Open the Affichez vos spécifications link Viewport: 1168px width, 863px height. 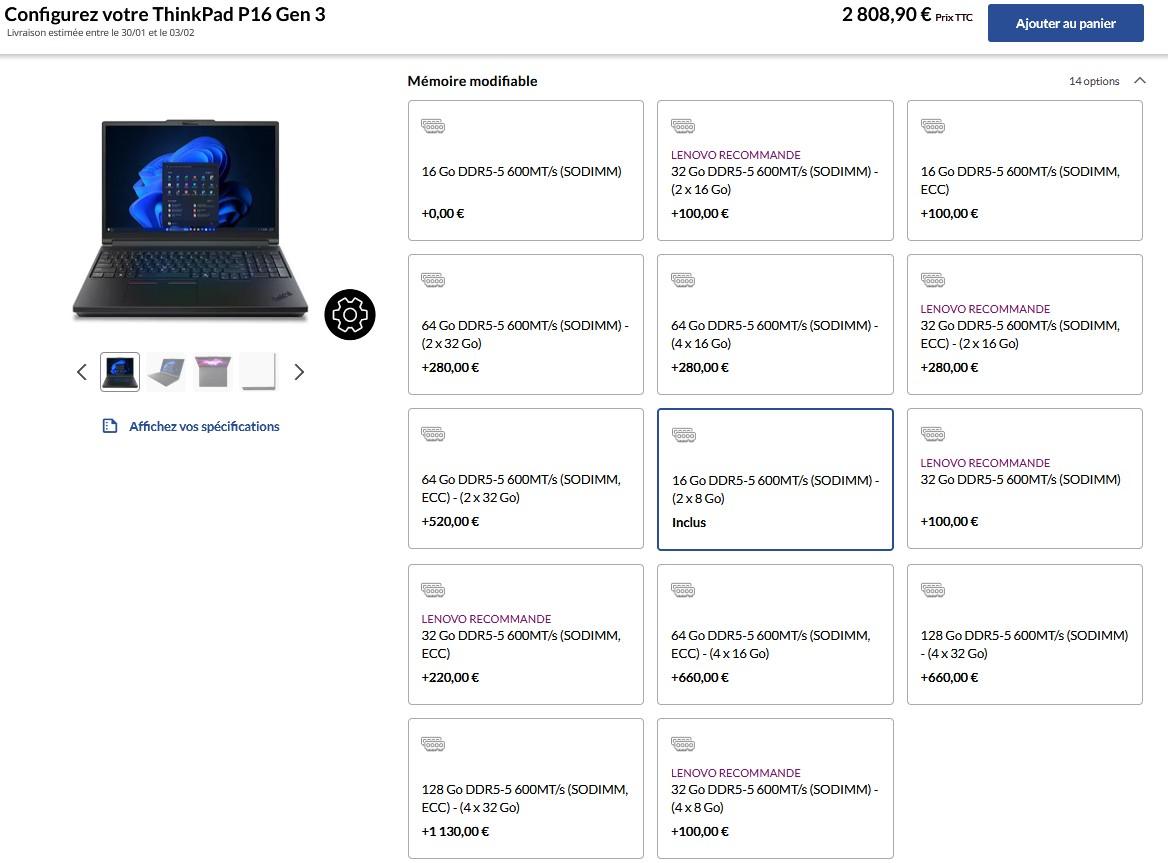[204, 426]
